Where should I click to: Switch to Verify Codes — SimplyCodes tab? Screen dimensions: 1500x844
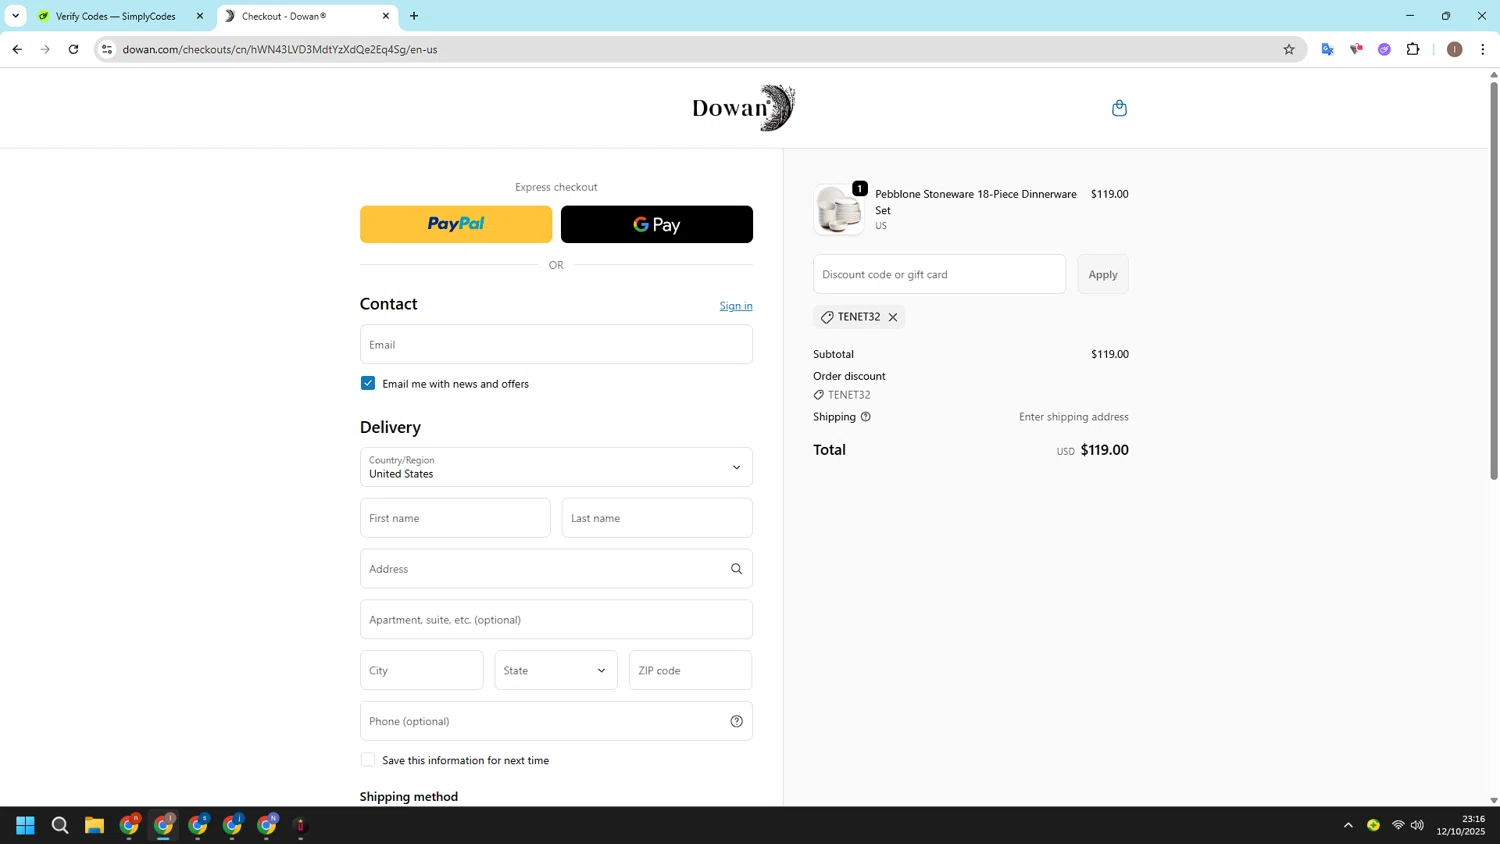116,16
